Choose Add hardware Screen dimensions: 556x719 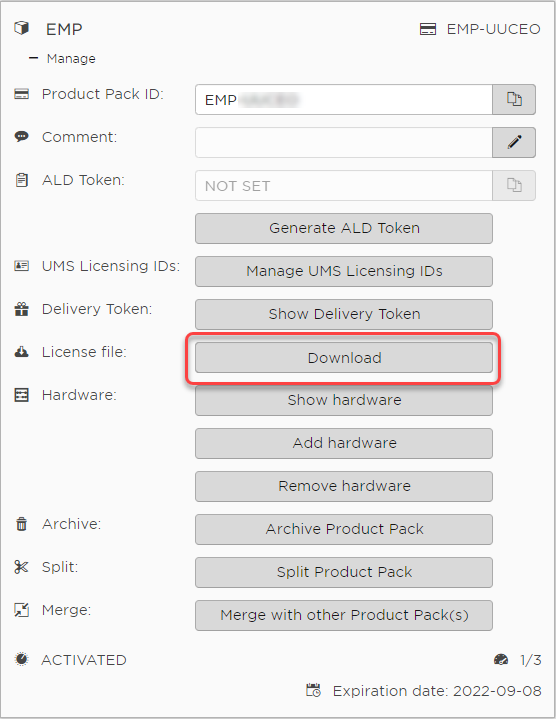(344, 443)
